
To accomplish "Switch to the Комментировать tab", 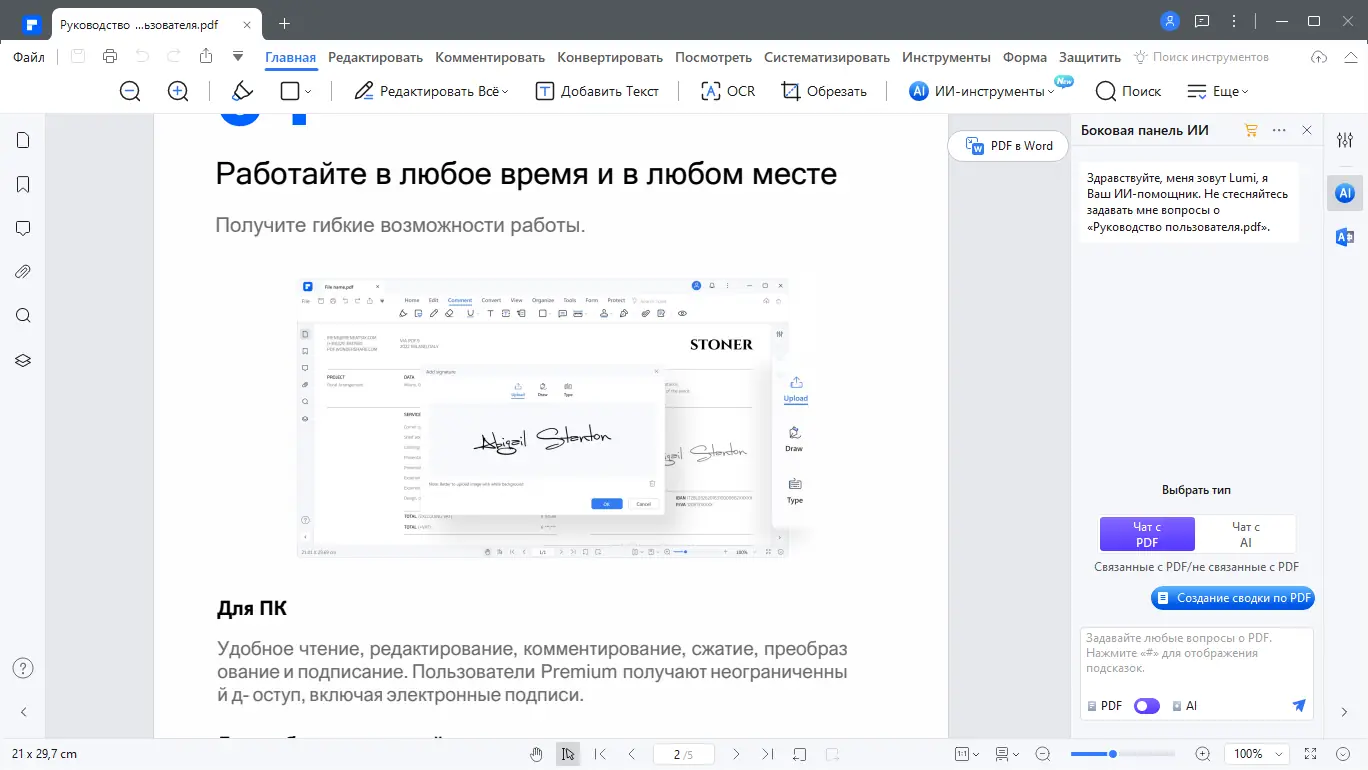I will tap(489, 57).
